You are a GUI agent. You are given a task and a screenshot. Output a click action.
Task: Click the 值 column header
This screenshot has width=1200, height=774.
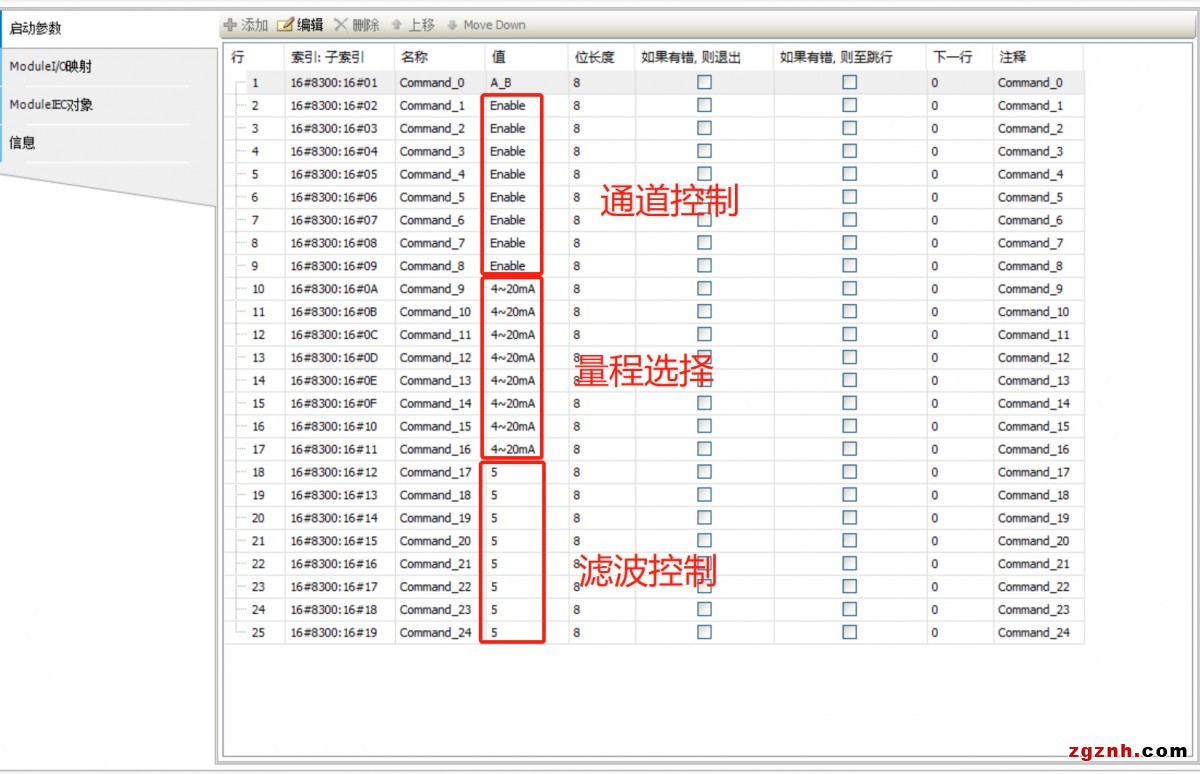coord(498,57)
